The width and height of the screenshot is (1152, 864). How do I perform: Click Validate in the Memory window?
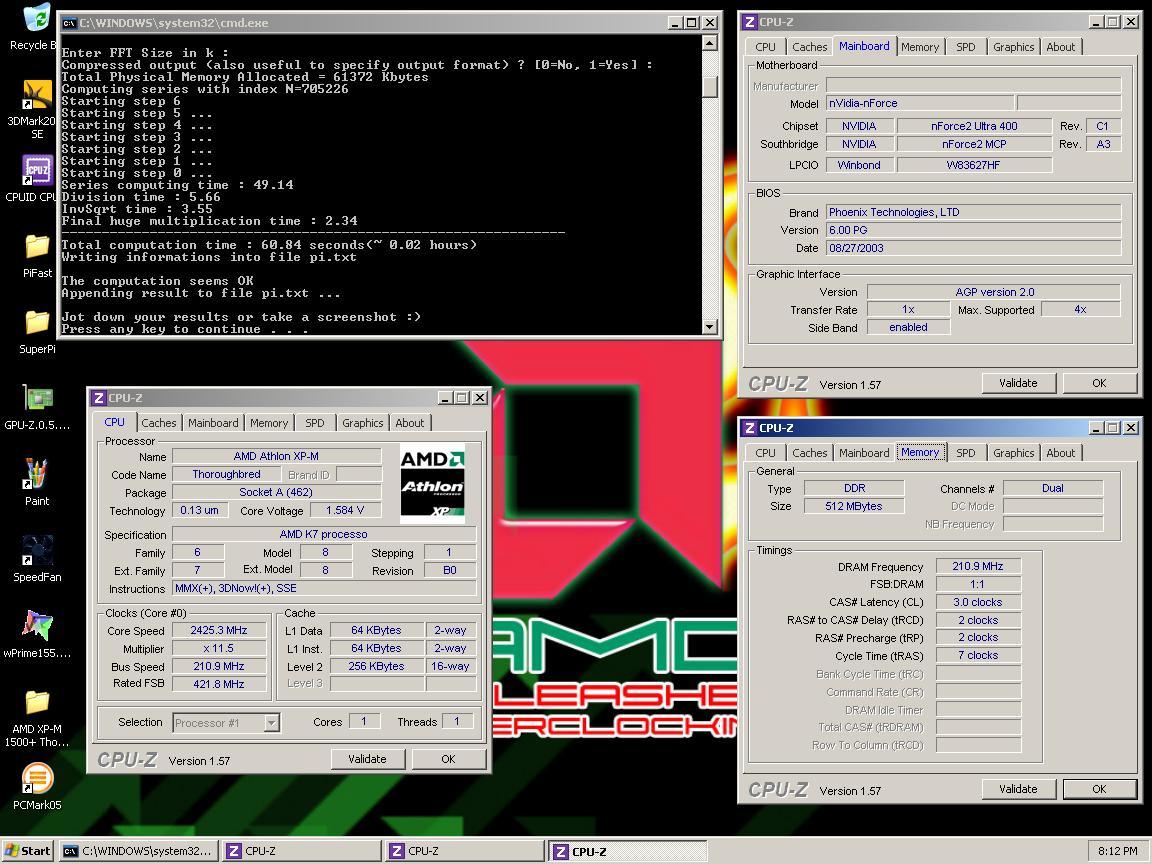pos(1018,789)
